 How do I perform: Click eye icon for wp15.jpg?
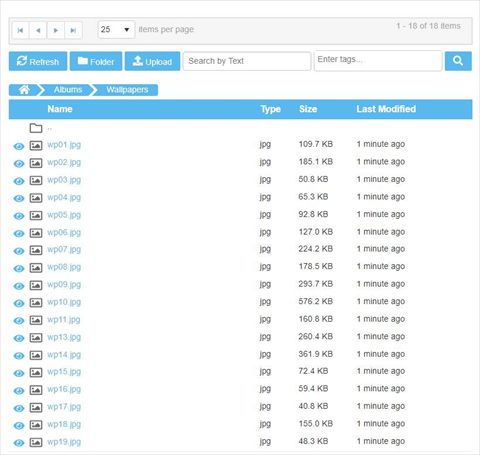tap(19, 373)
